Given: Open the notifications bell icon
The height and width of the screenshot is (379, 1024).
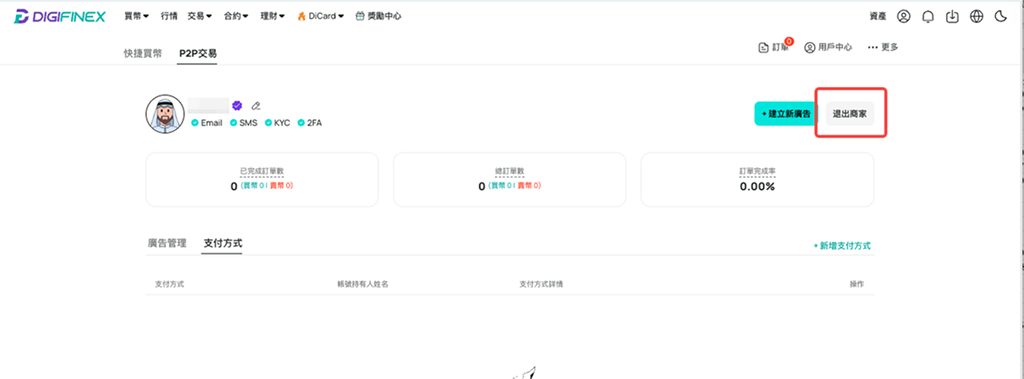Looking at the screenshot, I should click(928, 17).
